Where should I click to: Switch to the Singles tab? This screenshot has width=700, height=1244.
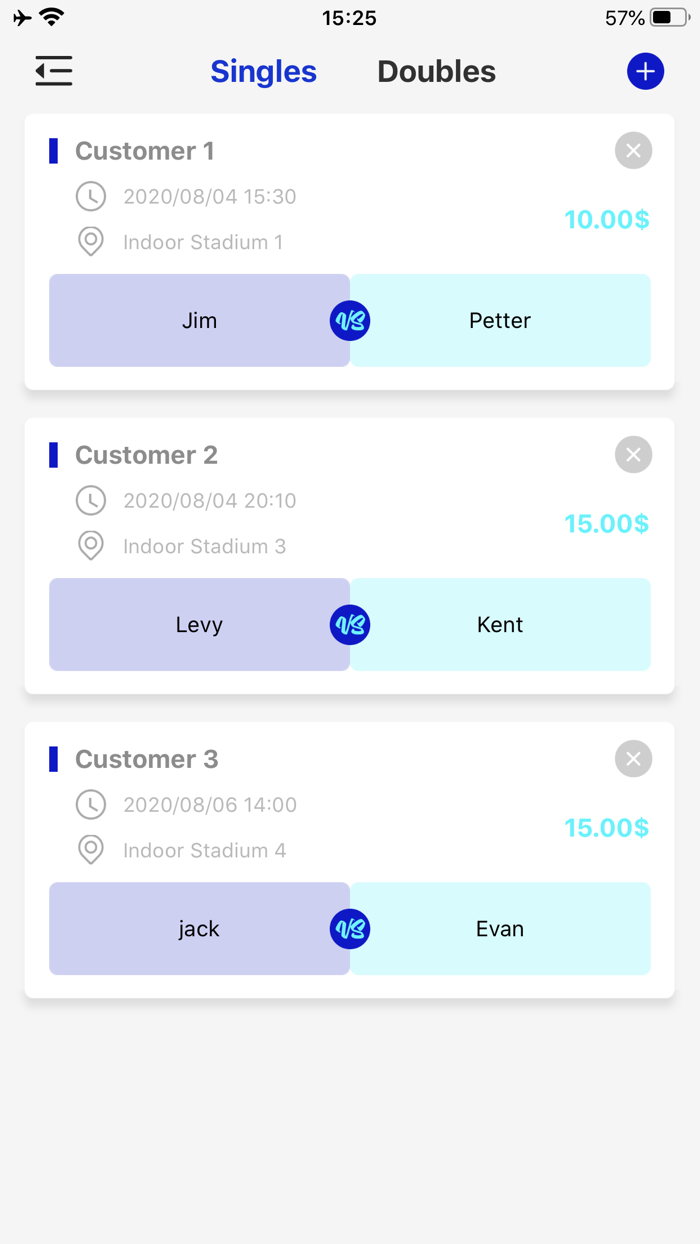click(263, 72)
